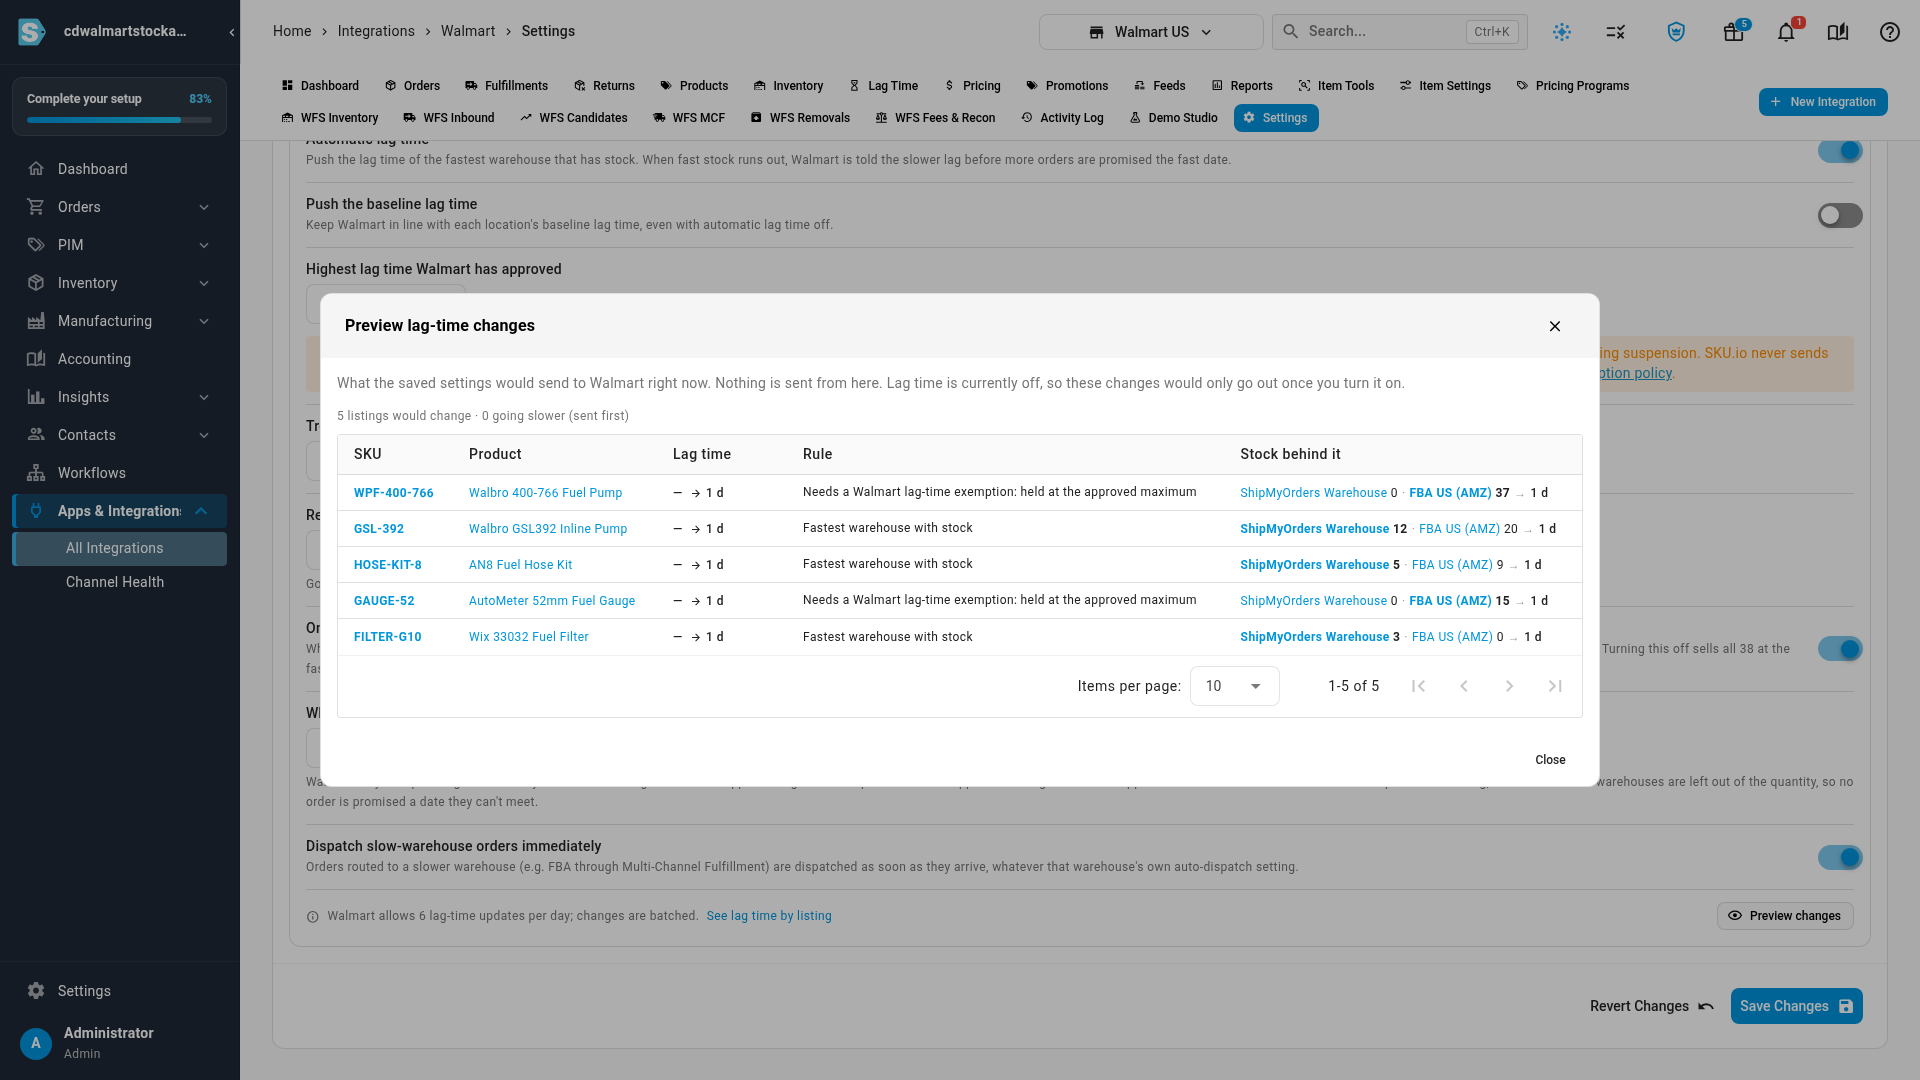Expand the PIM sidebar section
The height and width of the screenshot is (1080, 1920).
(120, 245)
